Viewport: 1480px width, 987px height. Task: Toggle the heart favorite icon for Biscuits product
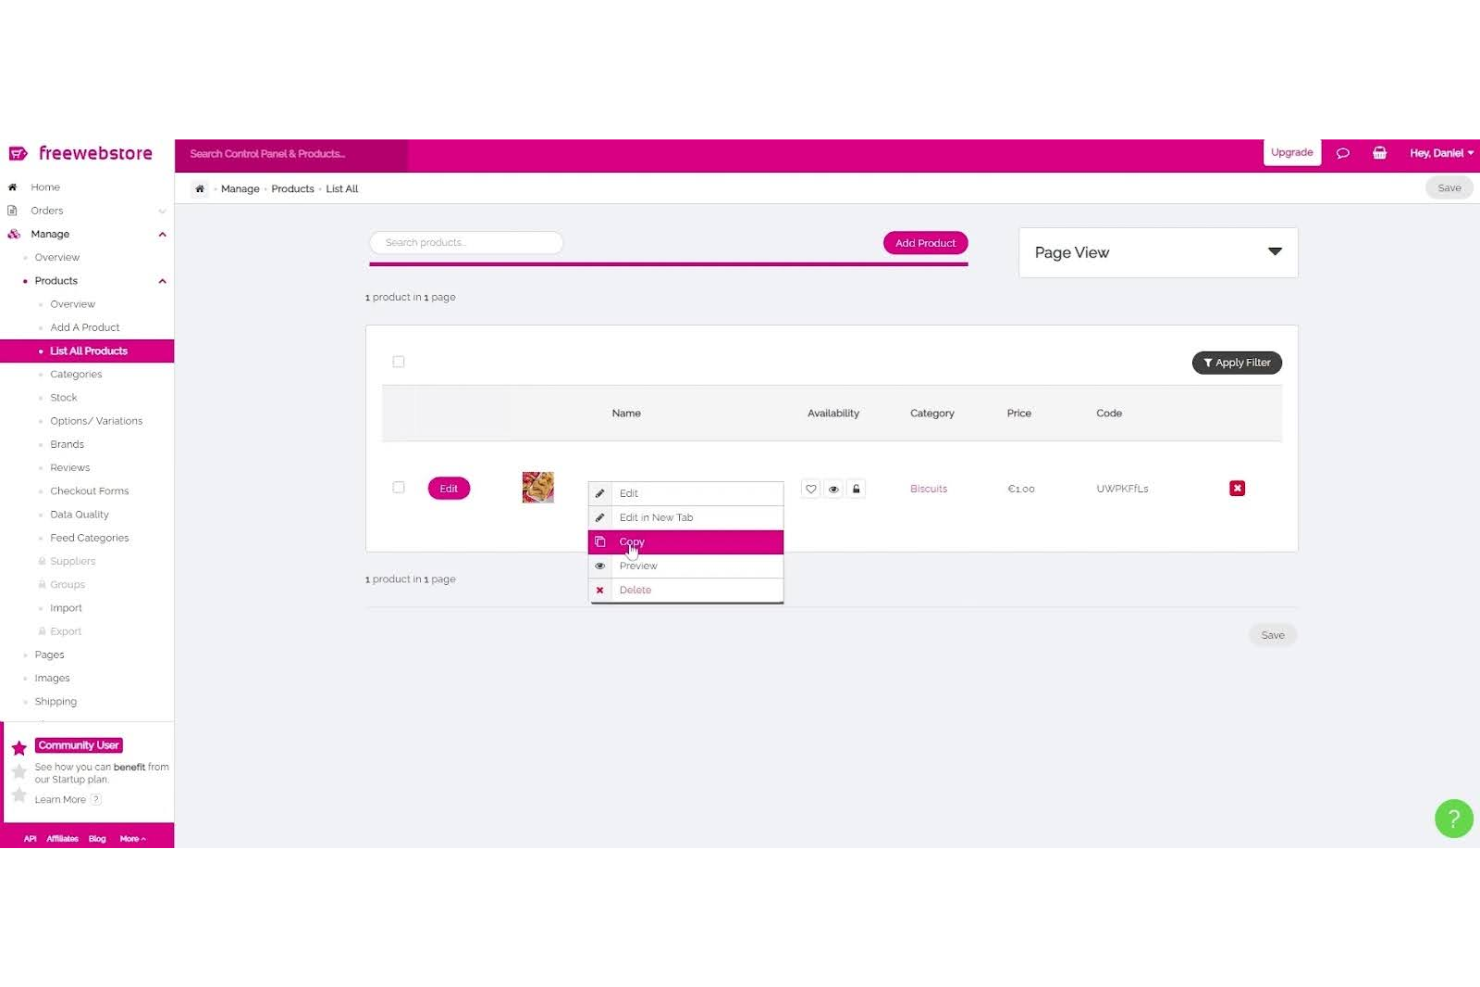coord(811,488)
